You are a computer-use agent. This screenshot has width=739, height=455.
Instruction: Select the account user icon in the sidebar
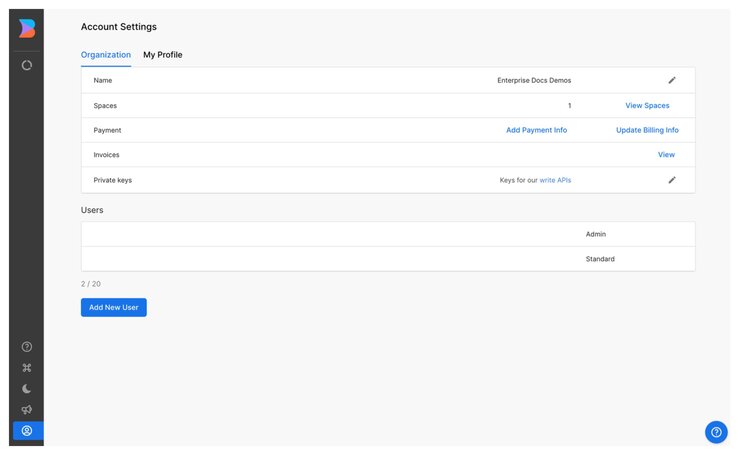tap(27, 430)
